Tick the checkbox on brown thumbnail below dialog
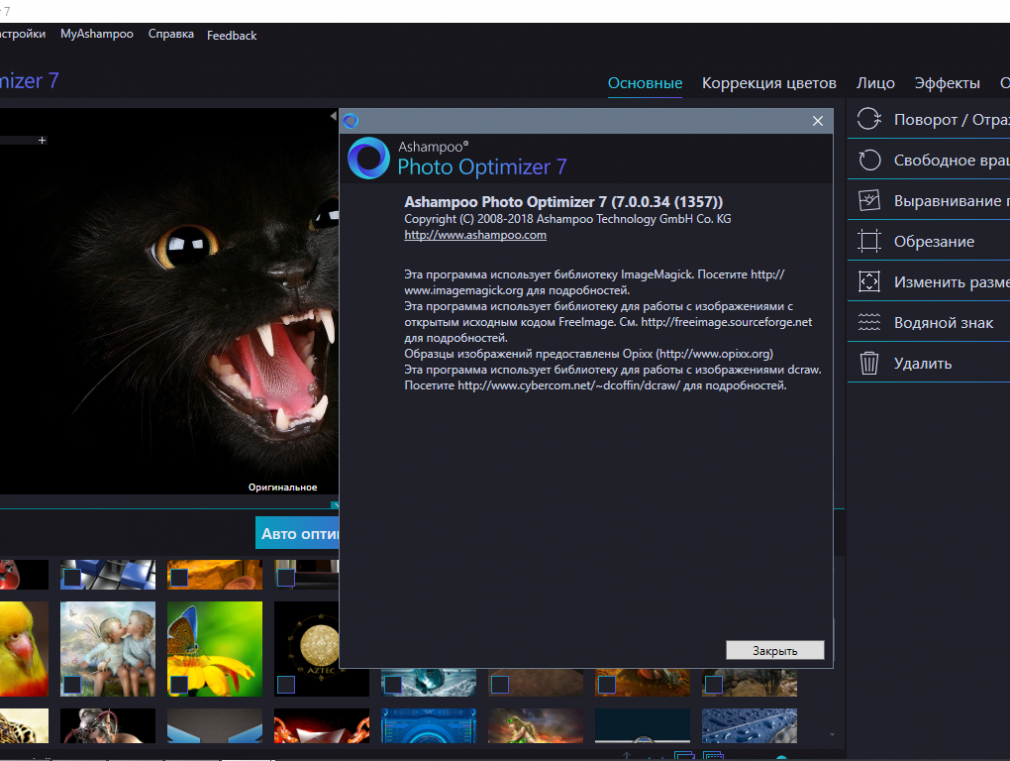Image resolution: width=1010 pixels, height=761 pixels. click(x=500, y=684)
